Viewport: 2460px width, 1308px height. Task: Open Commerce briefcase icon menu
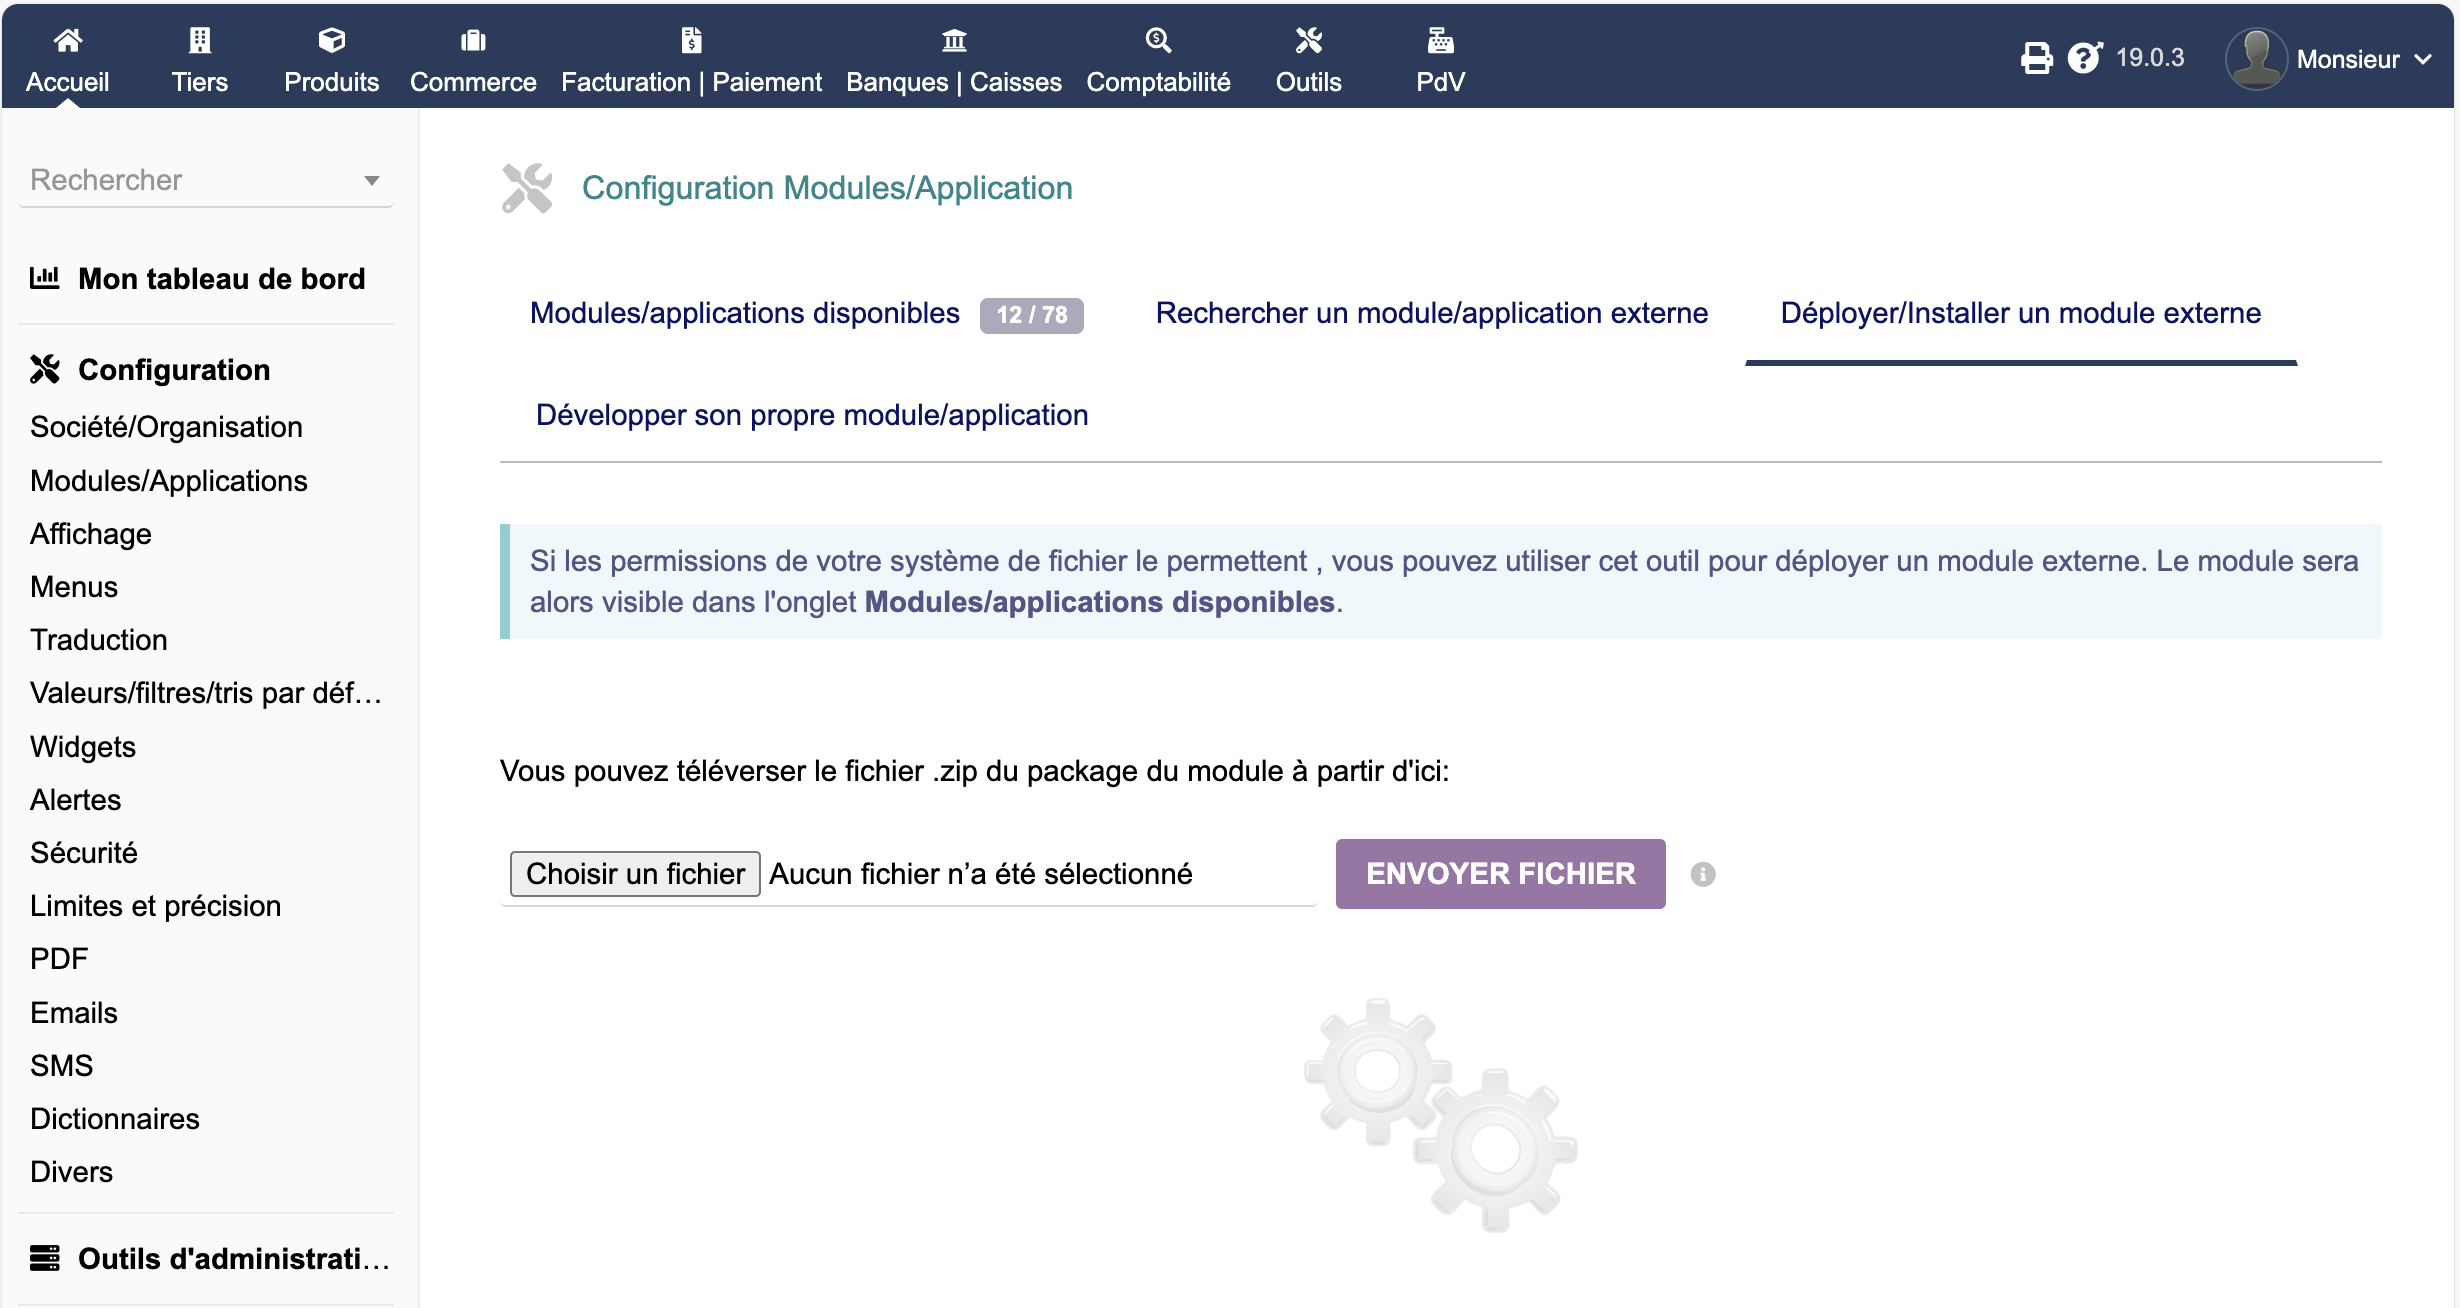[x=472, y=40]
